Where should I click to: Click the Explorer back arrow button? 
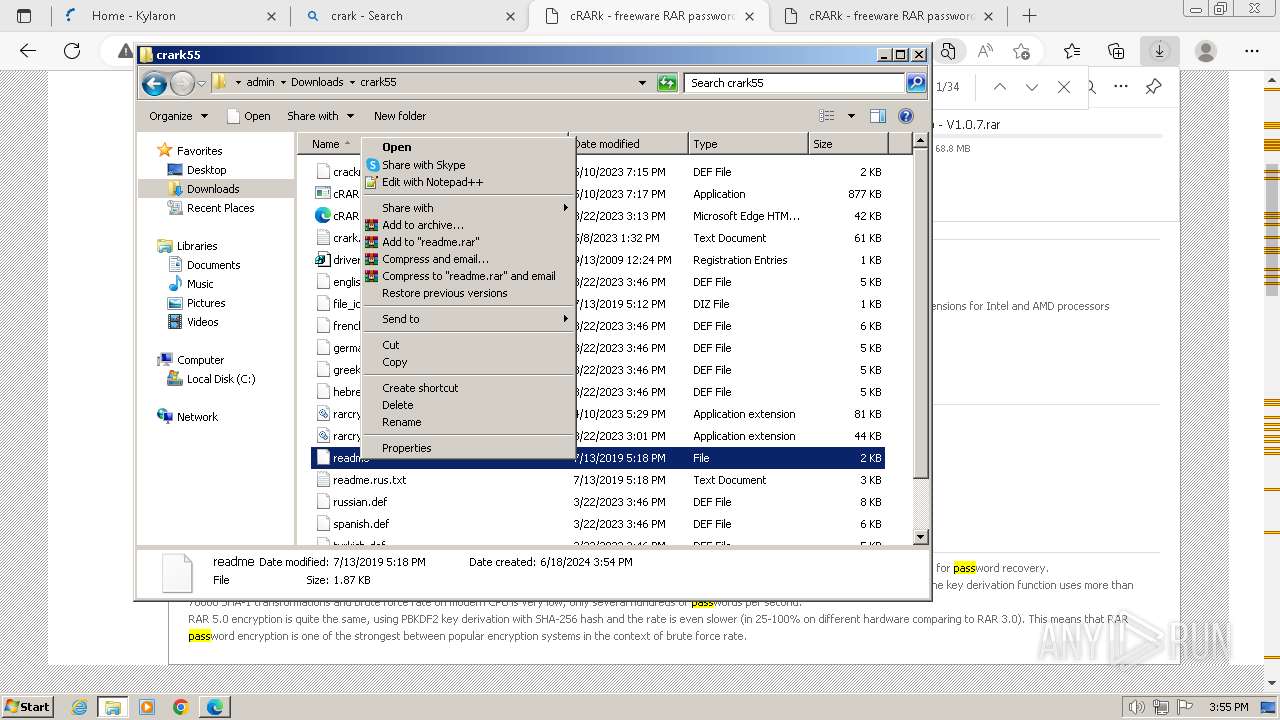(154, 83)
